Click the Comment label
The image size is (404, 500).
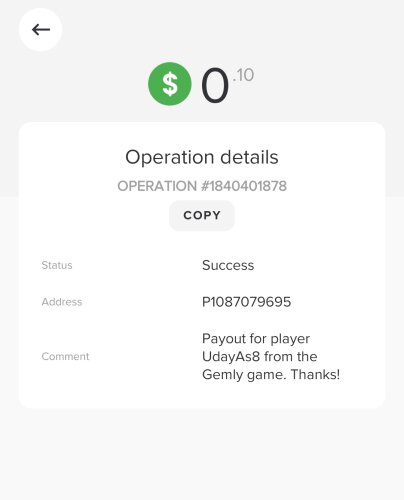tap(65, 356)
